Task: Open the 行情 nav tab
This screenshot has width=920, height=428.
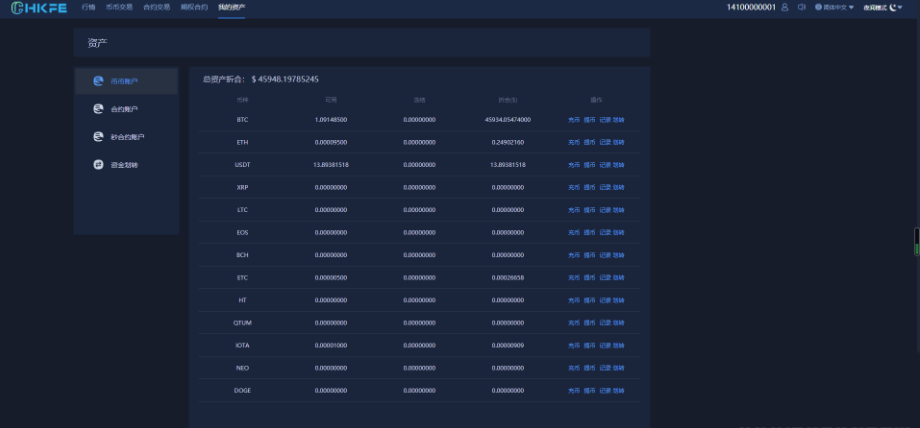Action: 89,7
